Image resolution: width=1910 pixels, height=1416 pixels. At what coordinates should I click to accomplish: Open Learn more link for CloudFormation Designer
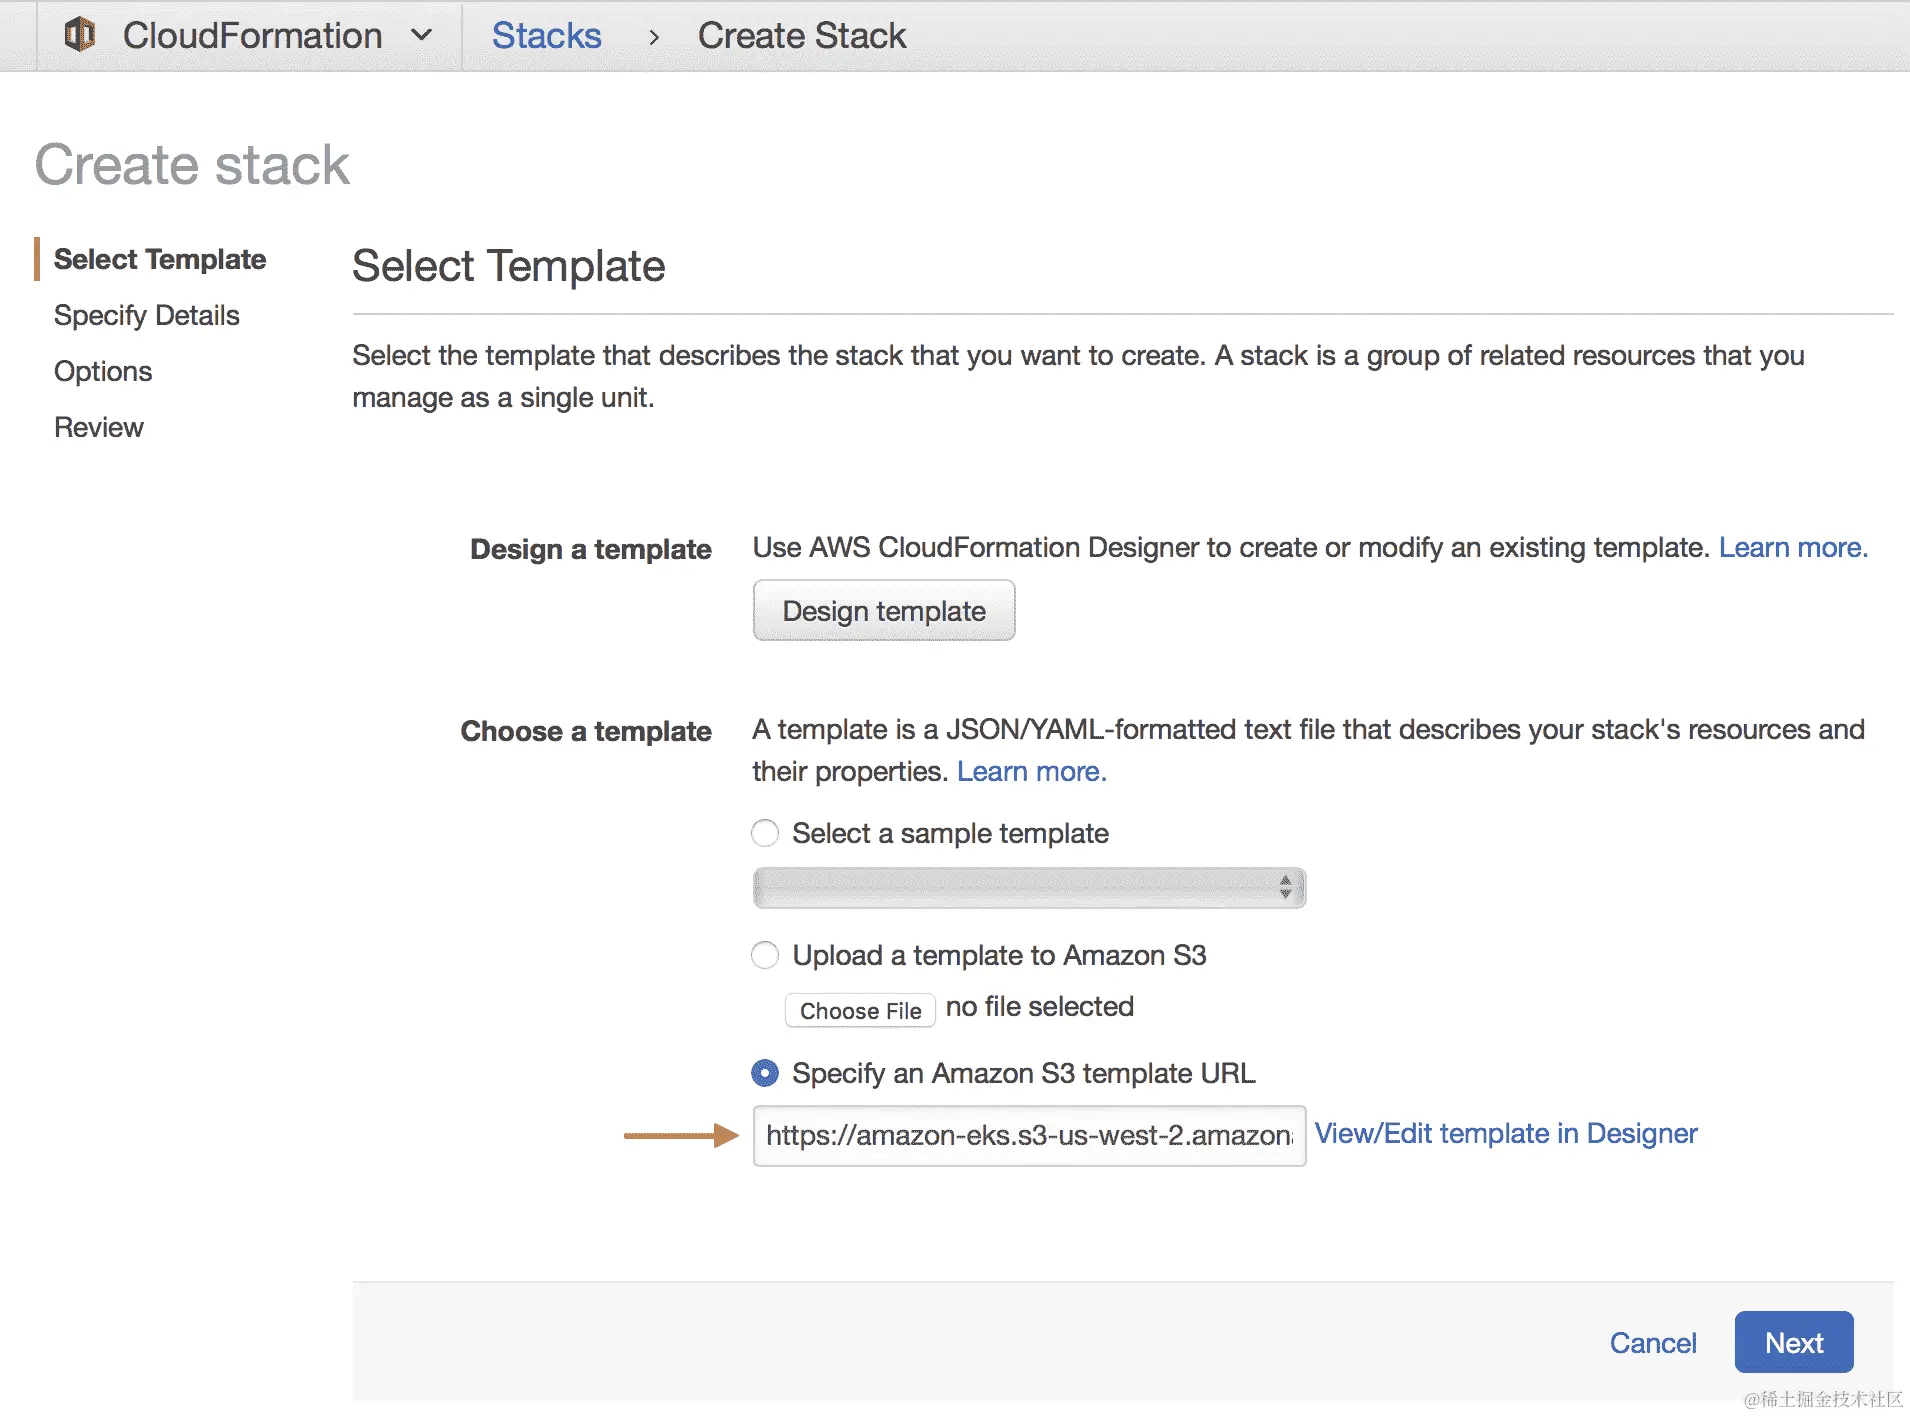1792,548
